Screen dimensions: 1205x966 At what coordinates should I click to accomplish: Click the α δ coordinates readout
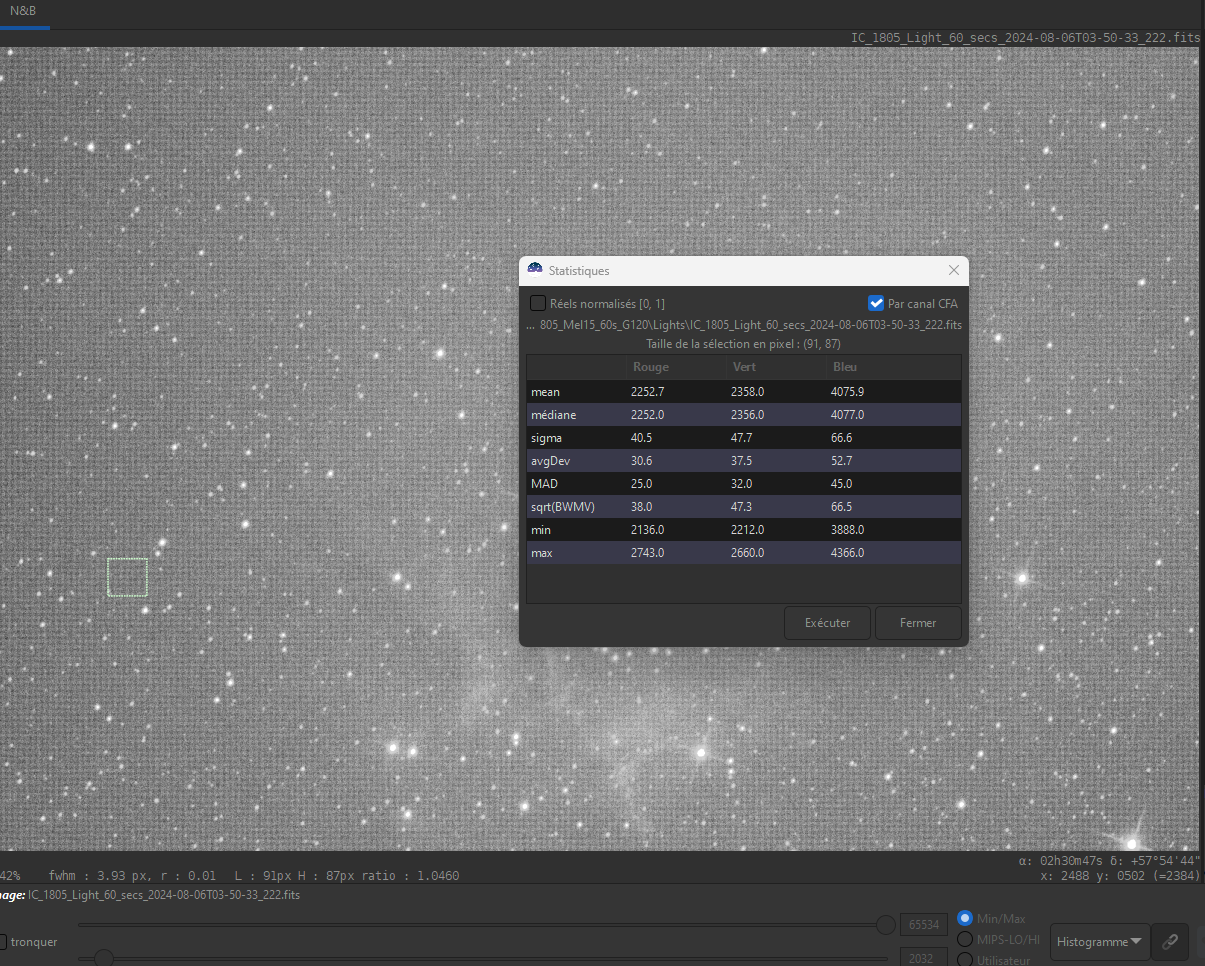[x=1110, y=860]
